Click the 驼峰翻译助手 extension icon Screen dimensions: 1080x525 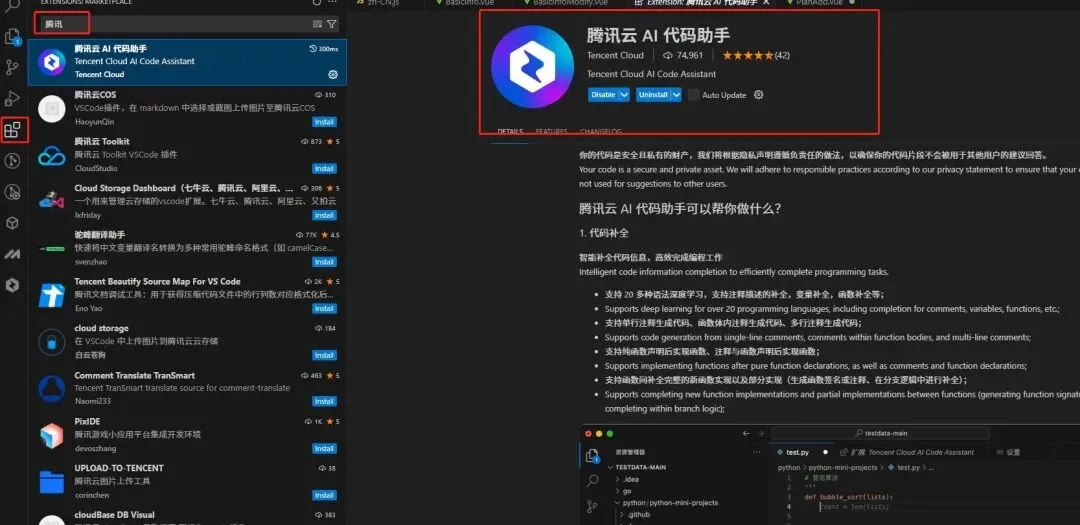point(52,249)
